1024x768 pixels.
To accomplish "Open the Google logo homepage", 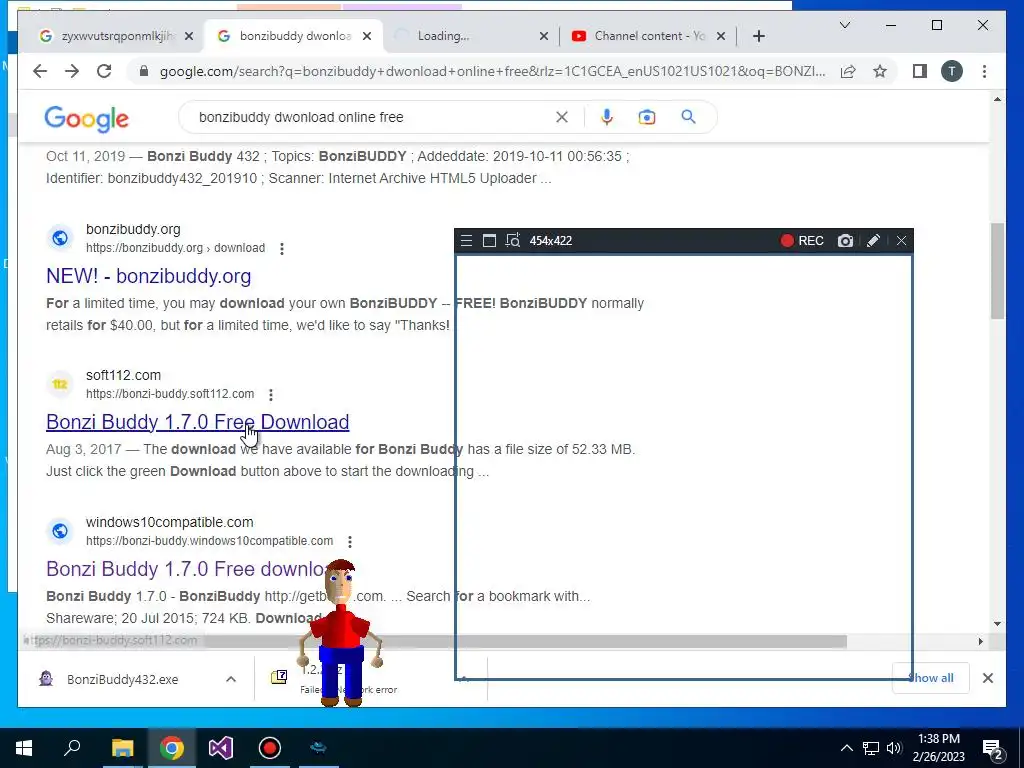I will (86, 118).
